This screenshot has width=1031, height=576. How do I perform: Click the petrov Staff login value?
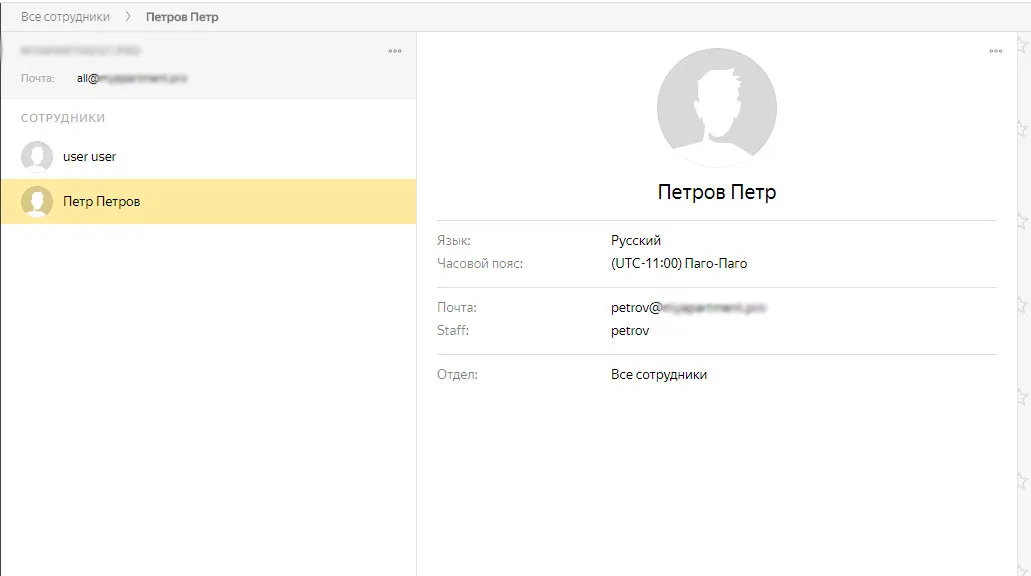(x=630, y=330)
